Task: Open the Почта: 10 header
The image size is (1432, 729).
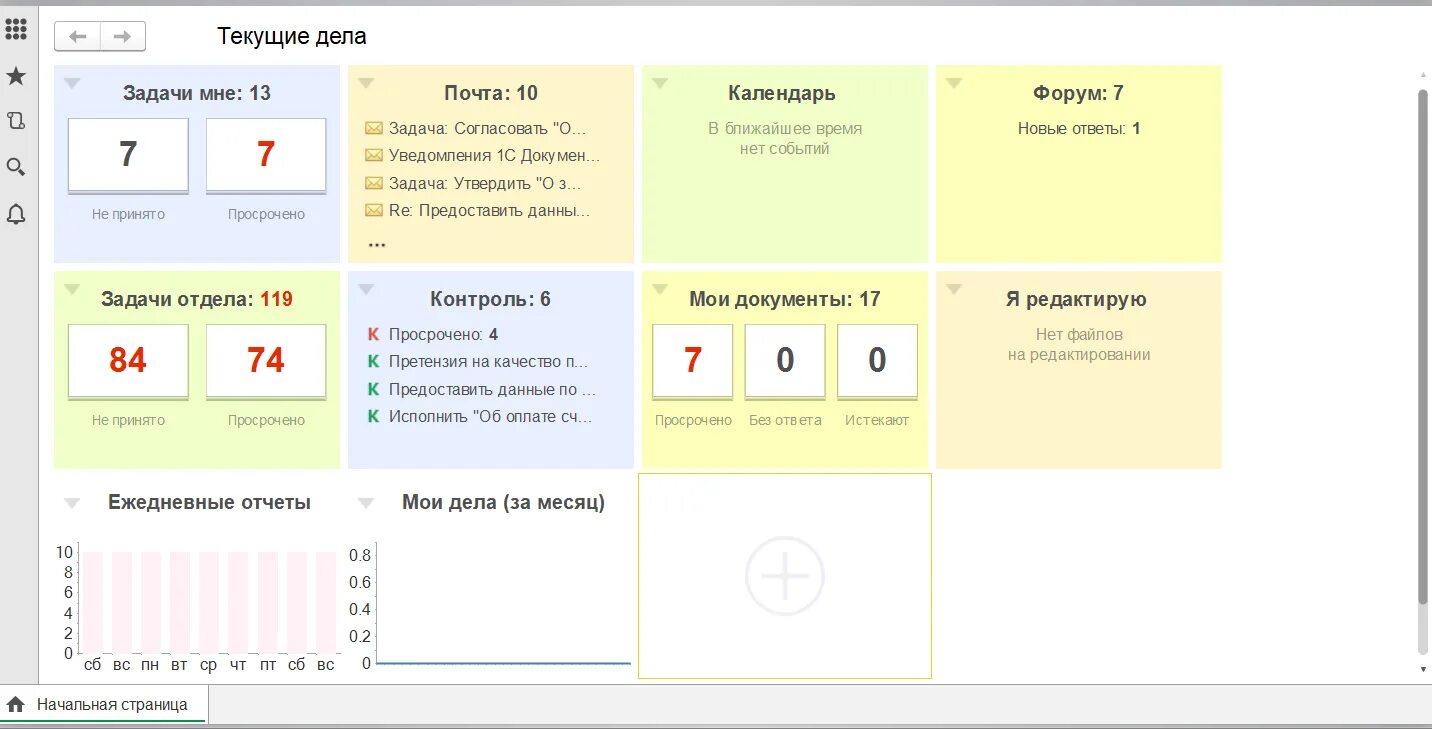Action: [x=491, y=93]
